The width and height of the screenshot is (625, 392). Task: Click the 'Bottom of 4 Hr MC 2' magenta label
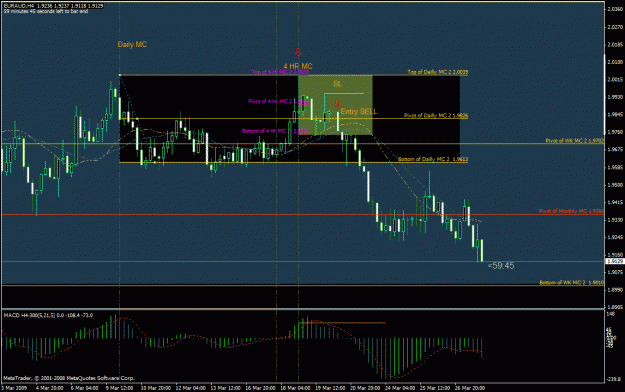pyautogui.click(x=275, y=131)
